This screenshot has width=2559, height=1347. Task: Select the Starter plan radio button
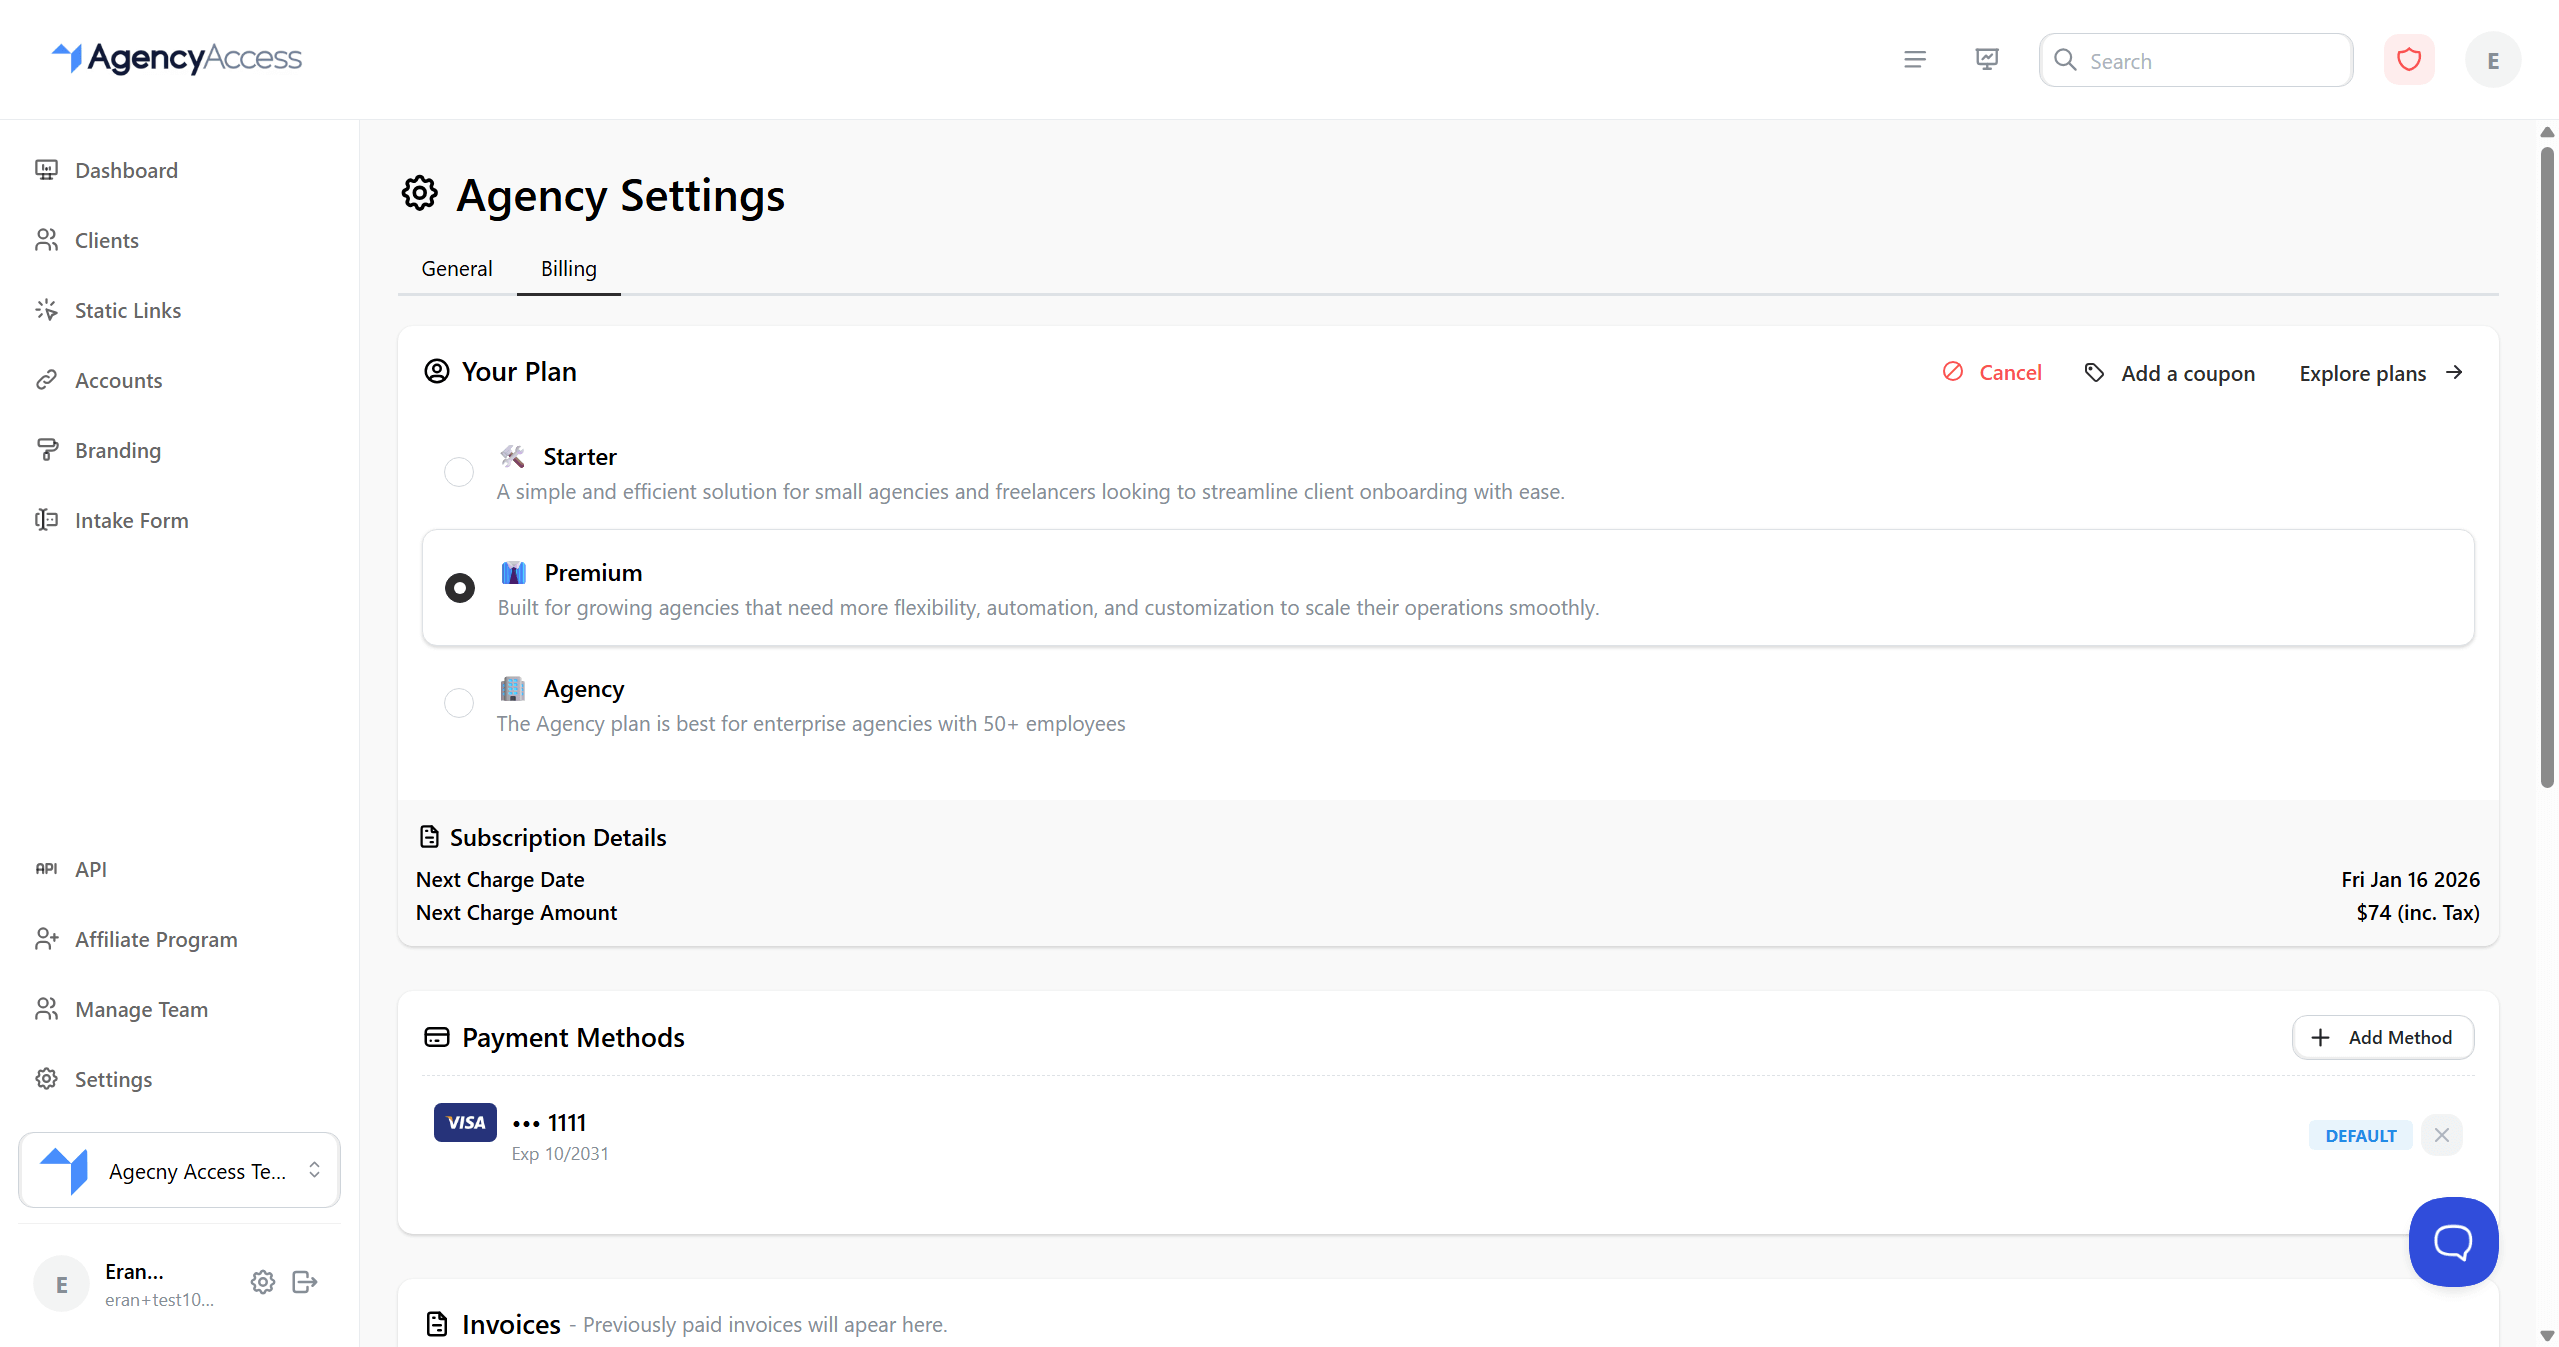[459, 472]
